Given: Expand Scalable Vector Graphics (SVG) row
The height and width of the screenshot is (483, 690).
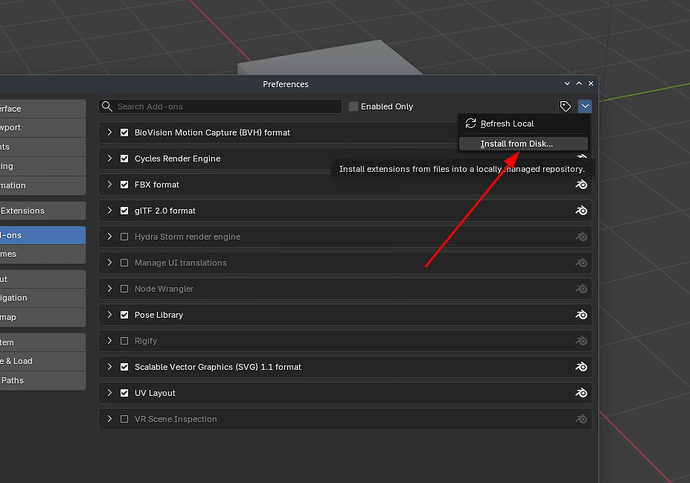Looking at the screenshot, I should point(110,367).
